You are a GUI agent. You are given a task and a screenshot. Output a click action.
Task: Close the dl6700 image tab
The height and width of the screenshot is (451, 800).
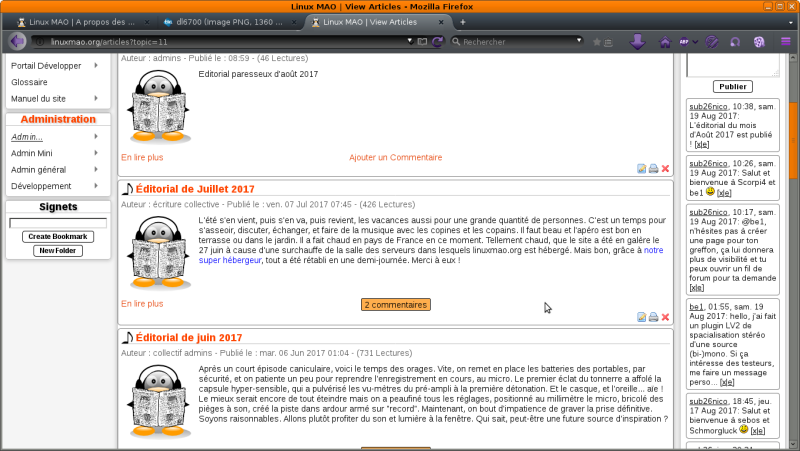[294, 22]
